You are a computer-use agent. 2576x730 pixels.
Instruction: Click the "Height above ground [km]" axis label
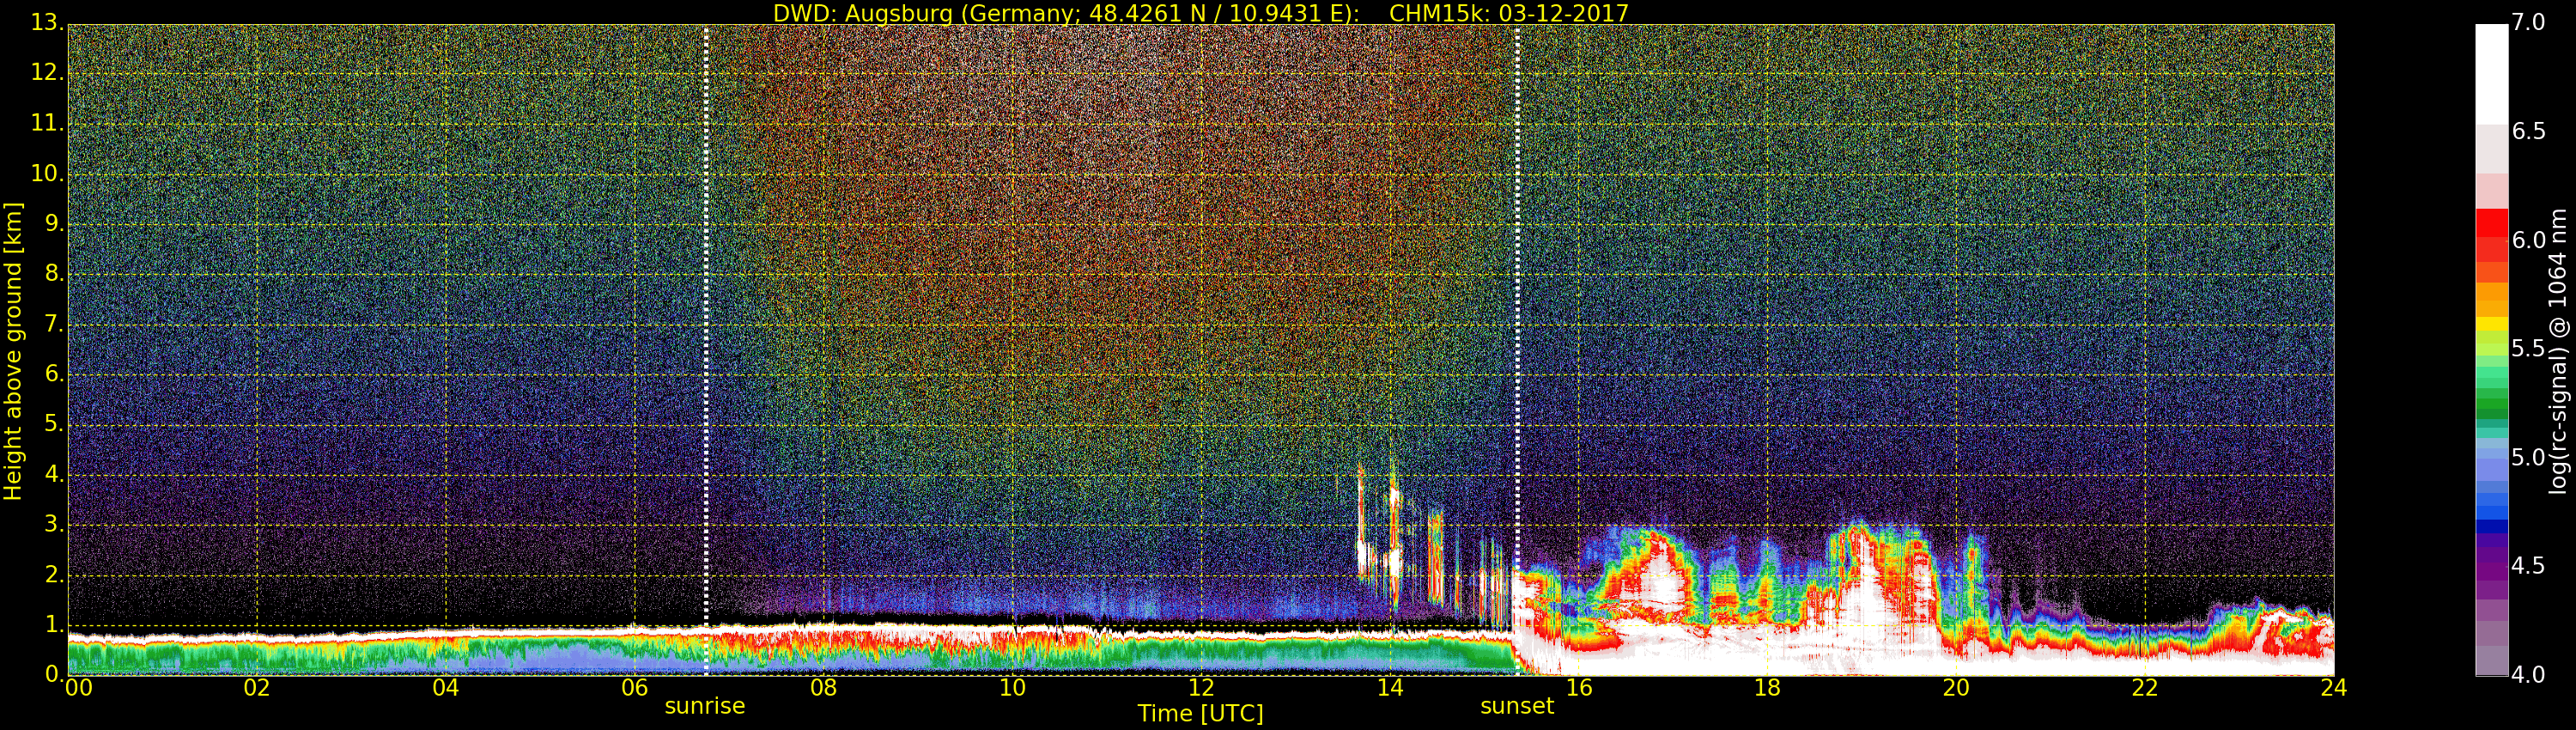coord(13,351)
